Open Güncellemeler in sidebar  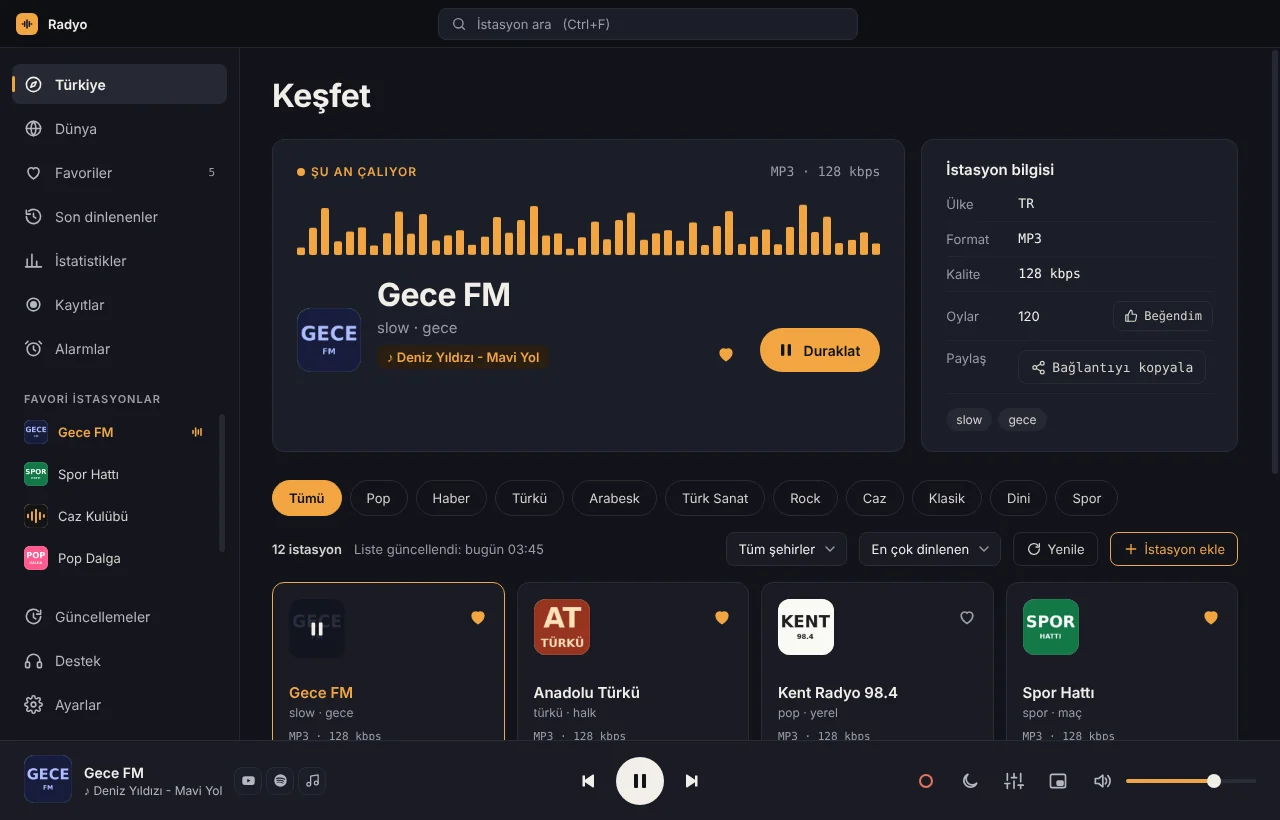click(119, 617)
